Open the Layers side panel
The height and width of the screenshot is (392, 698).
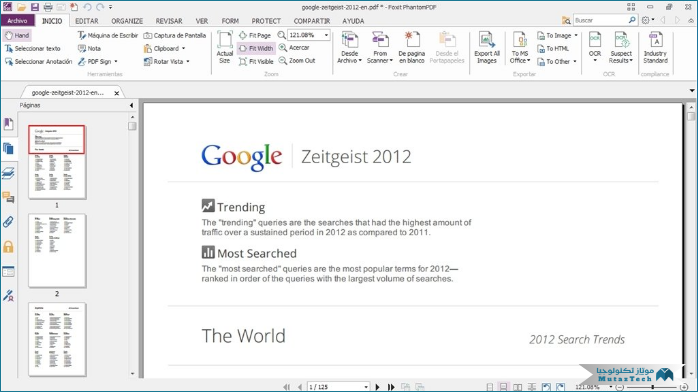click(x=8, y=173)
